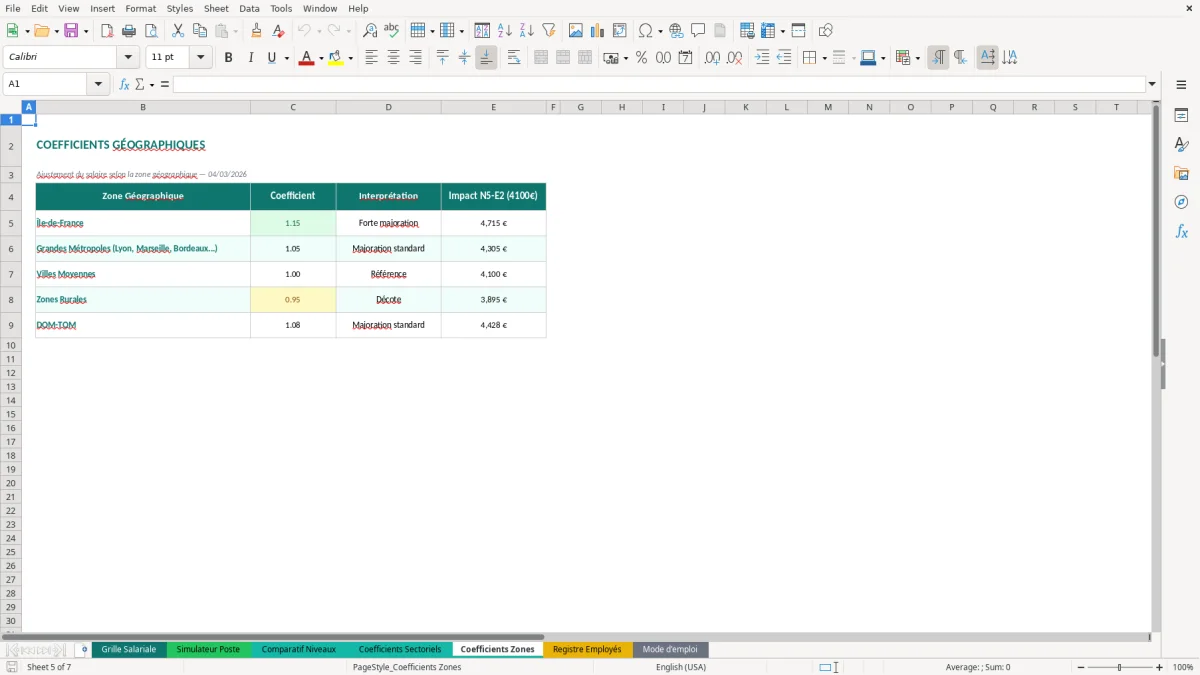Open the Borders dropdown arrow
The width and height of the screenshot is (1200, 675).
pyautogui.click(x=823, y=58)
